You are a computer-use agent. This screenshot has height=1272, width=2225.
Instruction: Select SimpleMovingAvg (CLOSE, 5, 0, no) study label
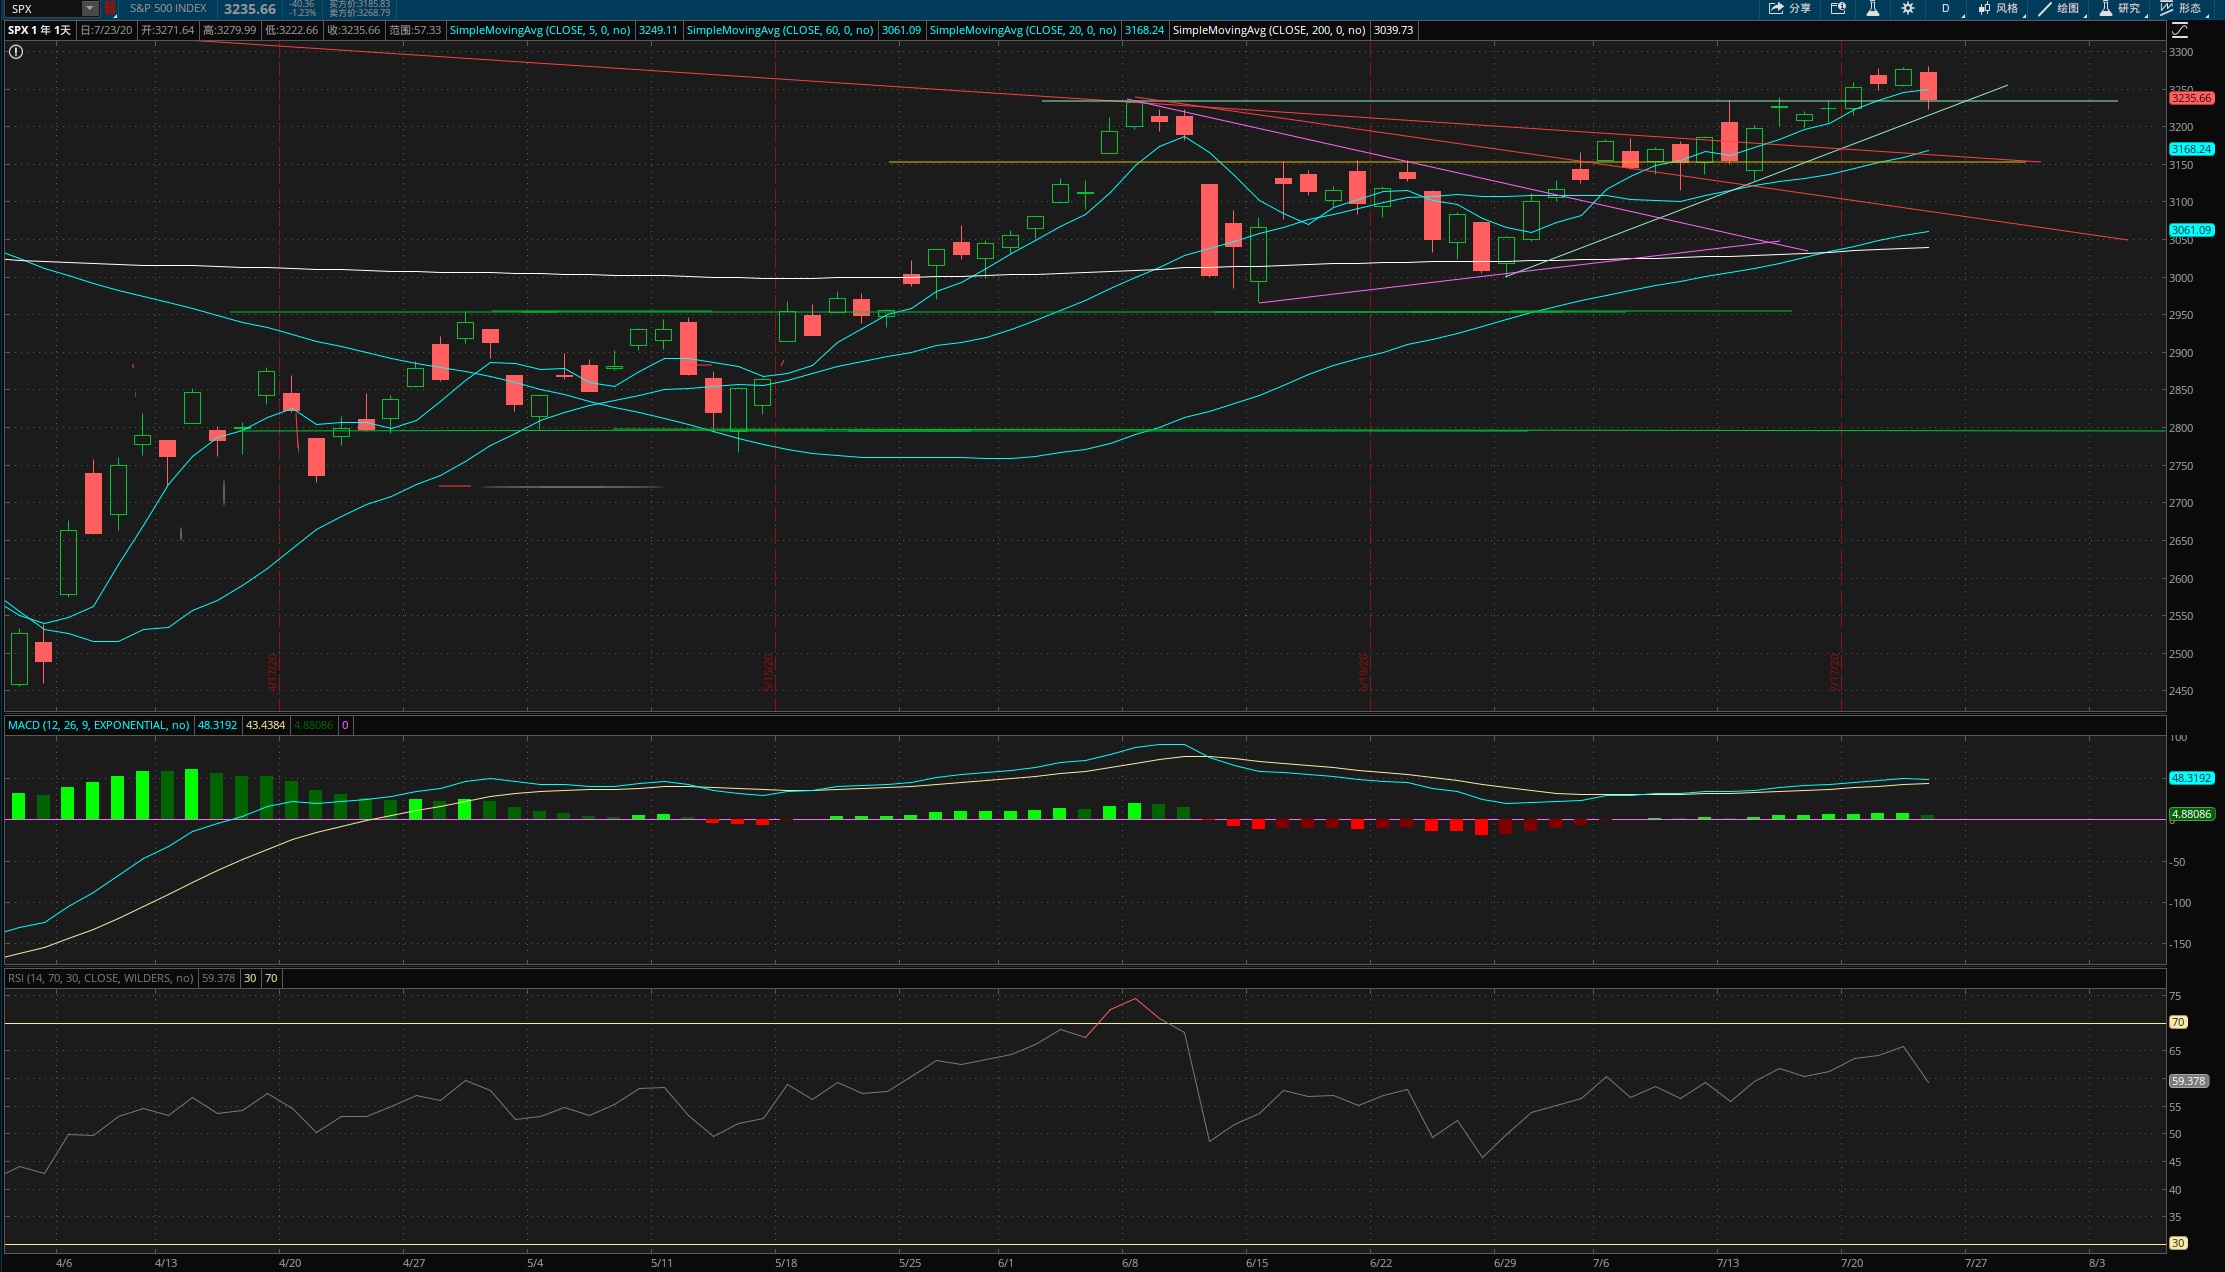[540, 30]
